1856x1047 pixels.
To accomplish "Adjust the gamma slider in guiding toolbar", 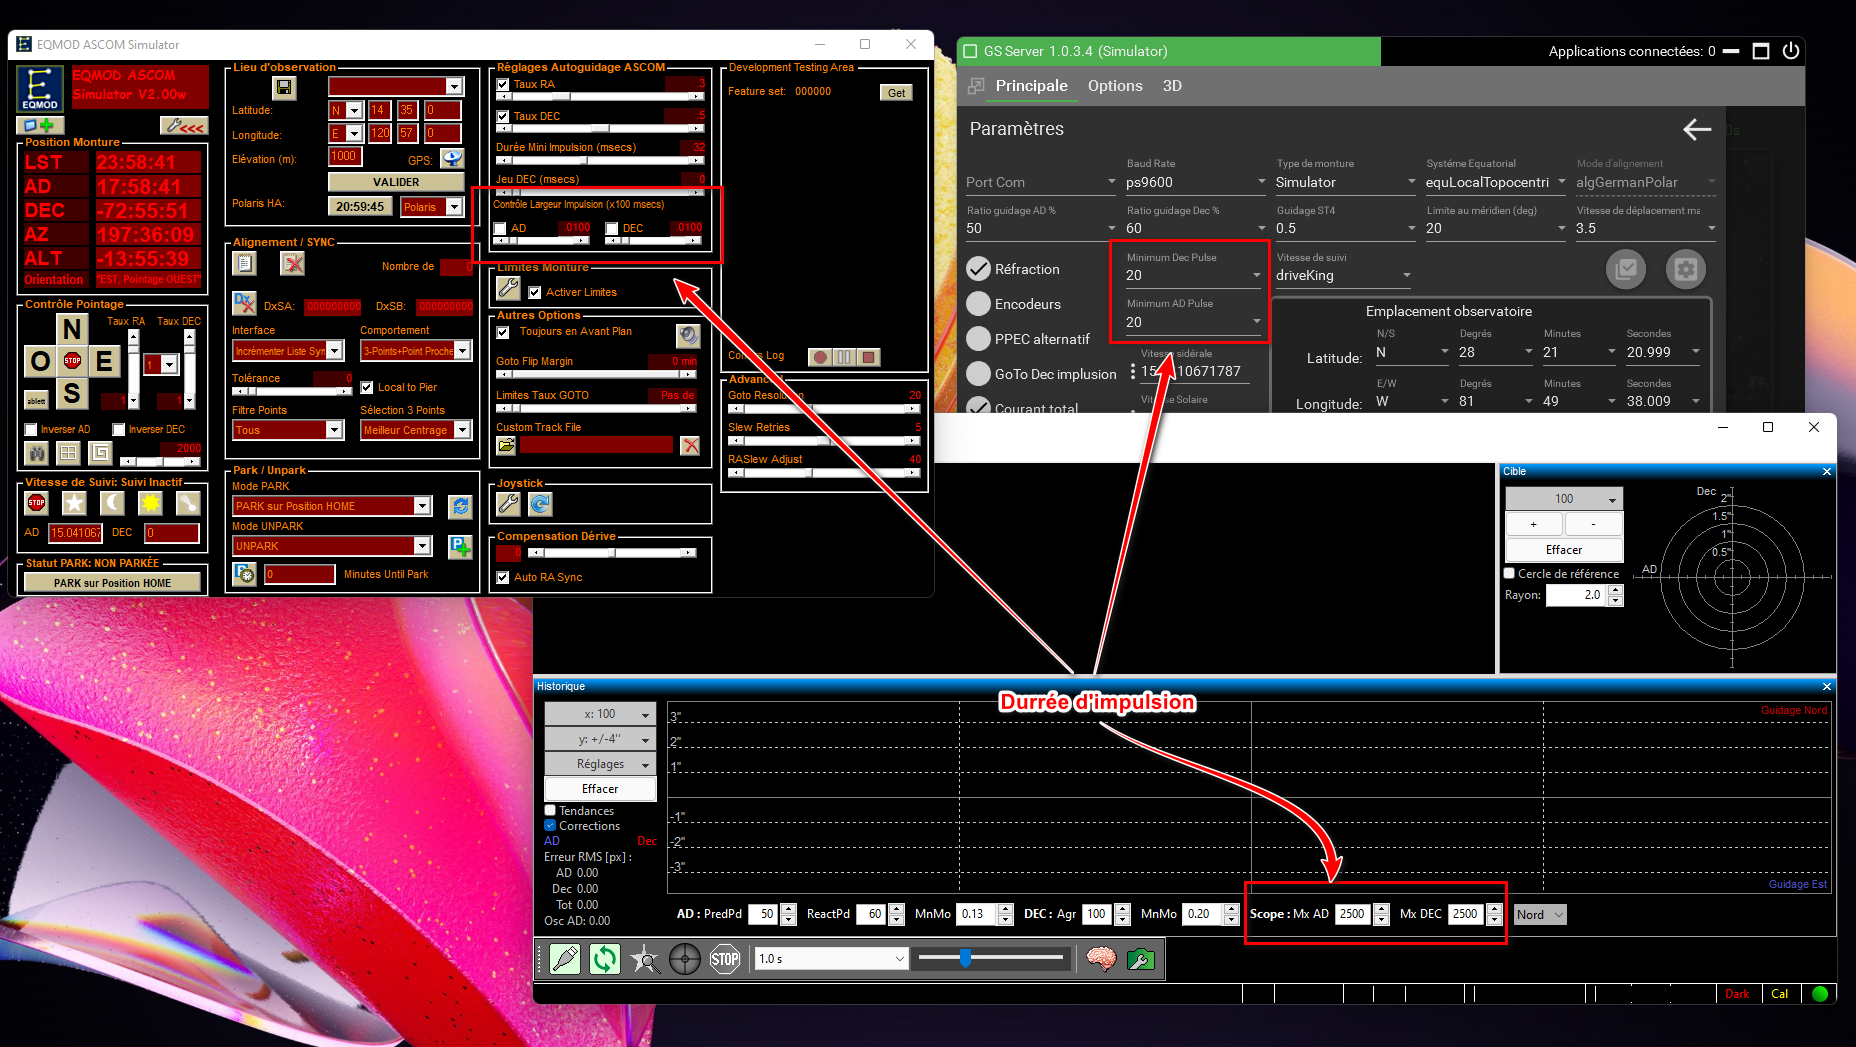I will pos(990,958).
